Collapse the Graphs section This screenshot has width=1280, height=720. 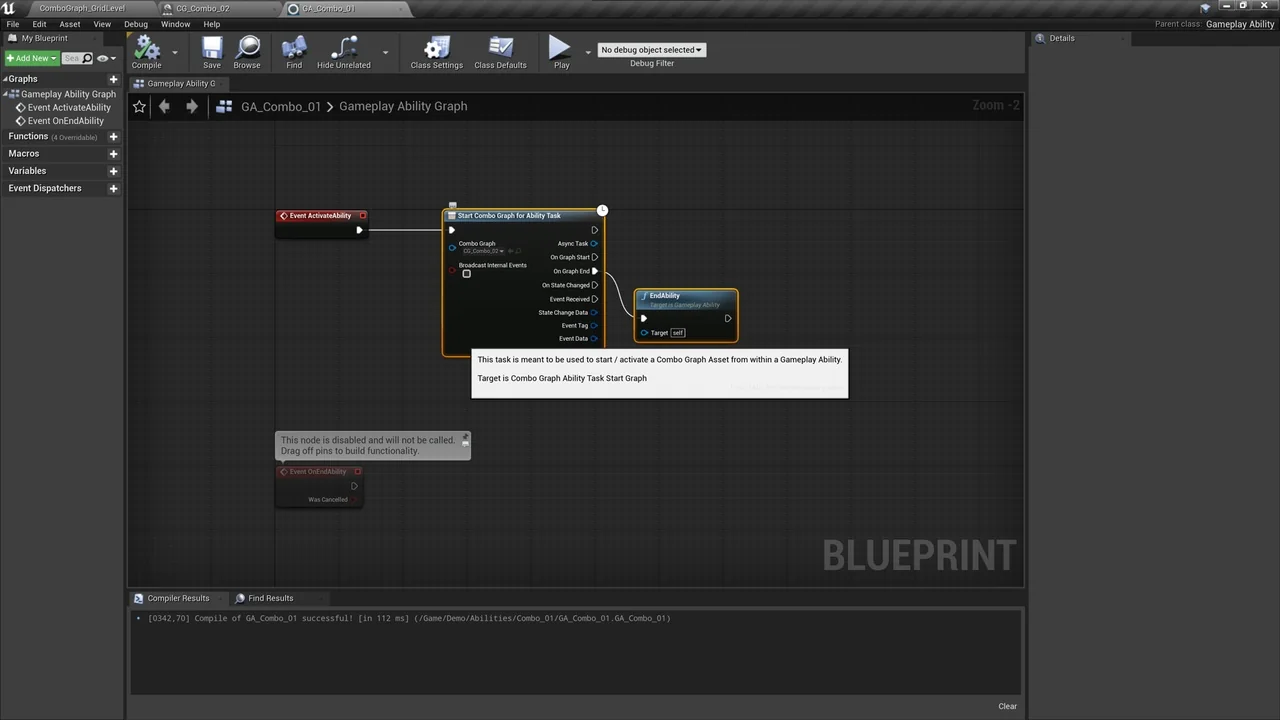(x=8, y=78)
